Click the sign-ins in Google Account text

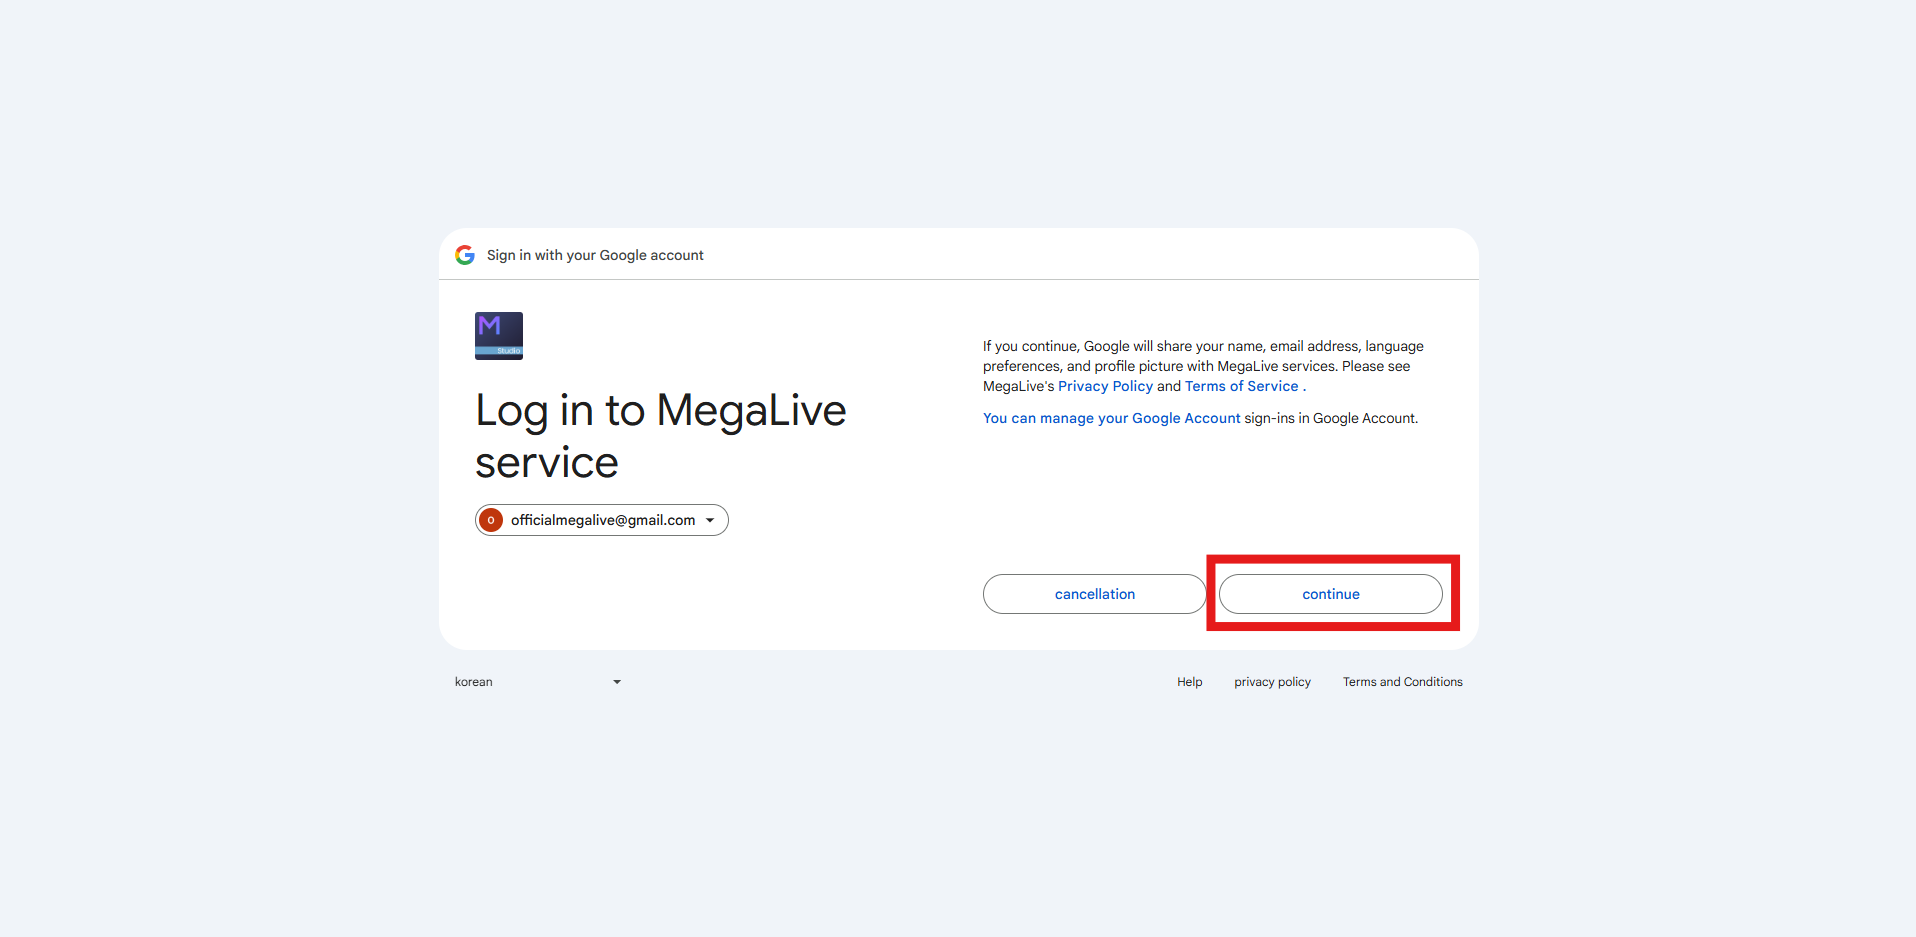pyautogui.click(x=1331, y=418)
